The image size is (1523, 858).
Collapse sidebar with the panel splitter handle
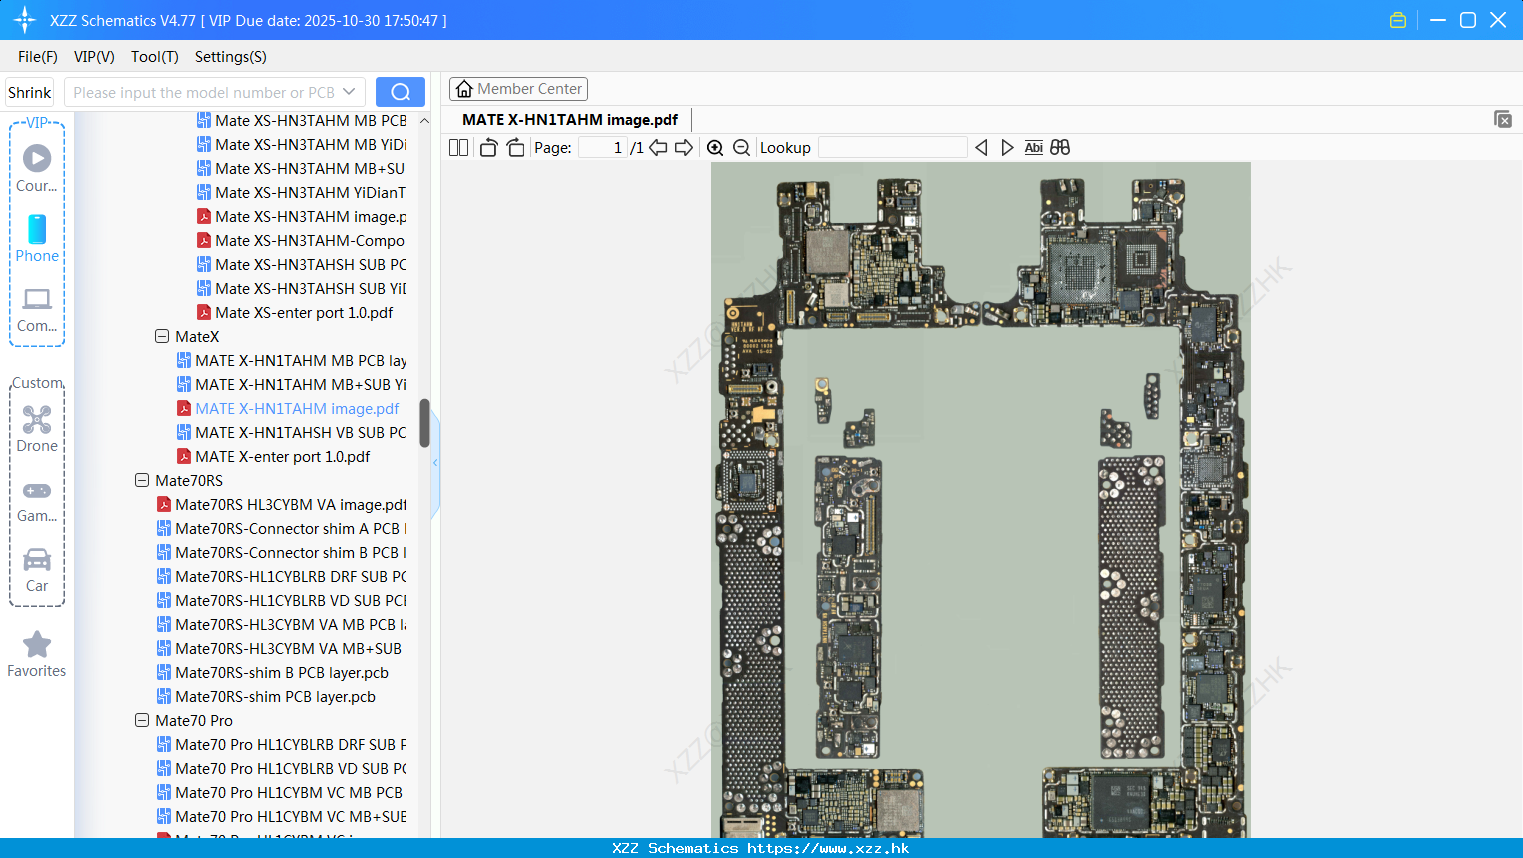coord(435,463)
